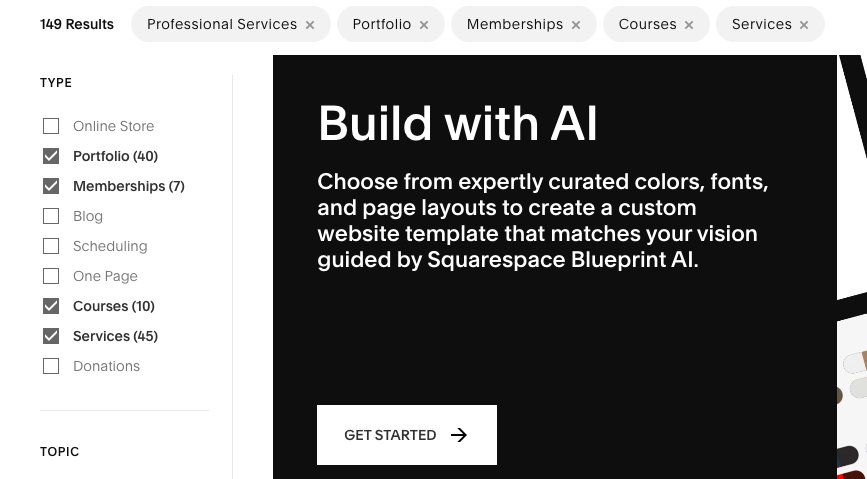Uncheck the Portfolio type checkbox
Screen dimensions: 867x479
(51, 156)
